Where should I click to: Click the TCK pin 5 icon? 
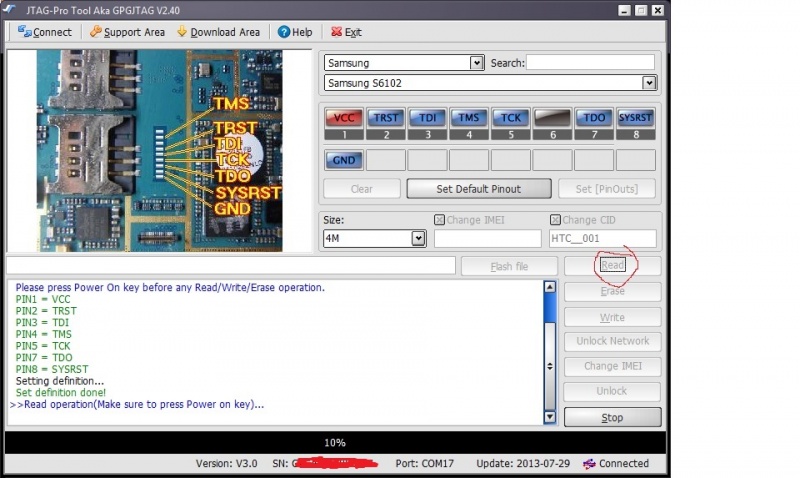pos(511,118)
